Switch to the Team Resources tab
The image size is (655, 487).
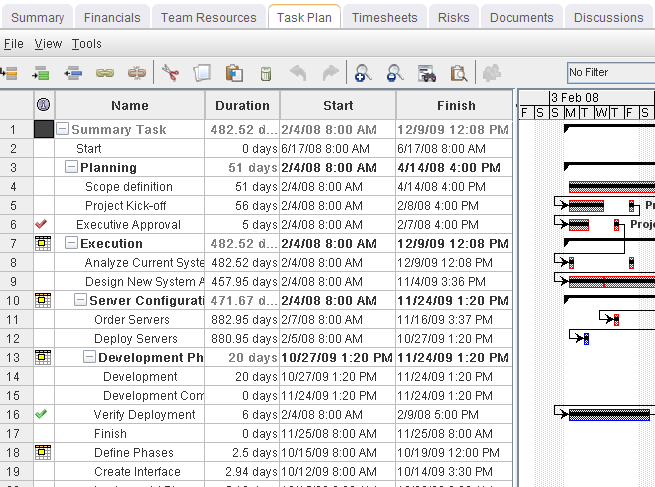[208, 18]
